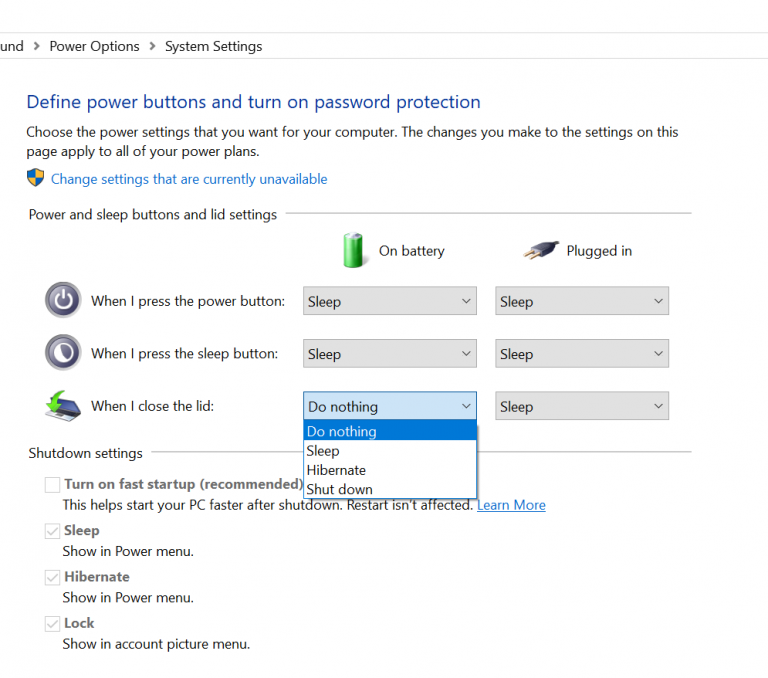Toggle the fast startup checkbox

[52, 484]
